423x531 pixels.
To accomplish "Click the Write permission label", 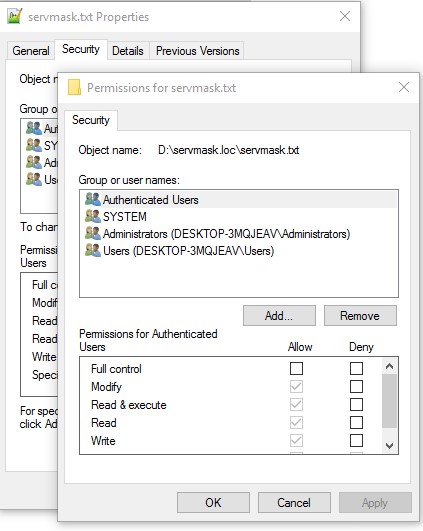I will coord(103,441).
